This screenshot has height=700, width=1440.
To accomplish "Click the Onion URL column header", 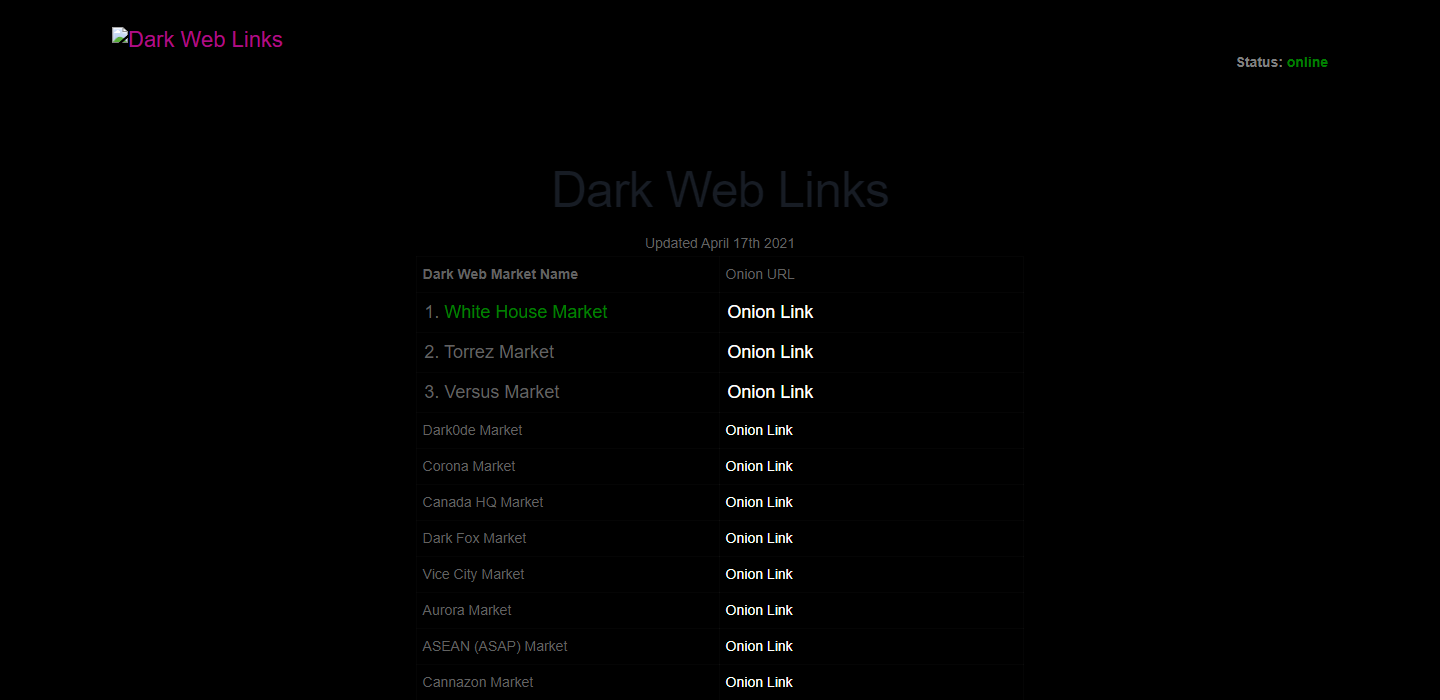I will coord(760,274).
